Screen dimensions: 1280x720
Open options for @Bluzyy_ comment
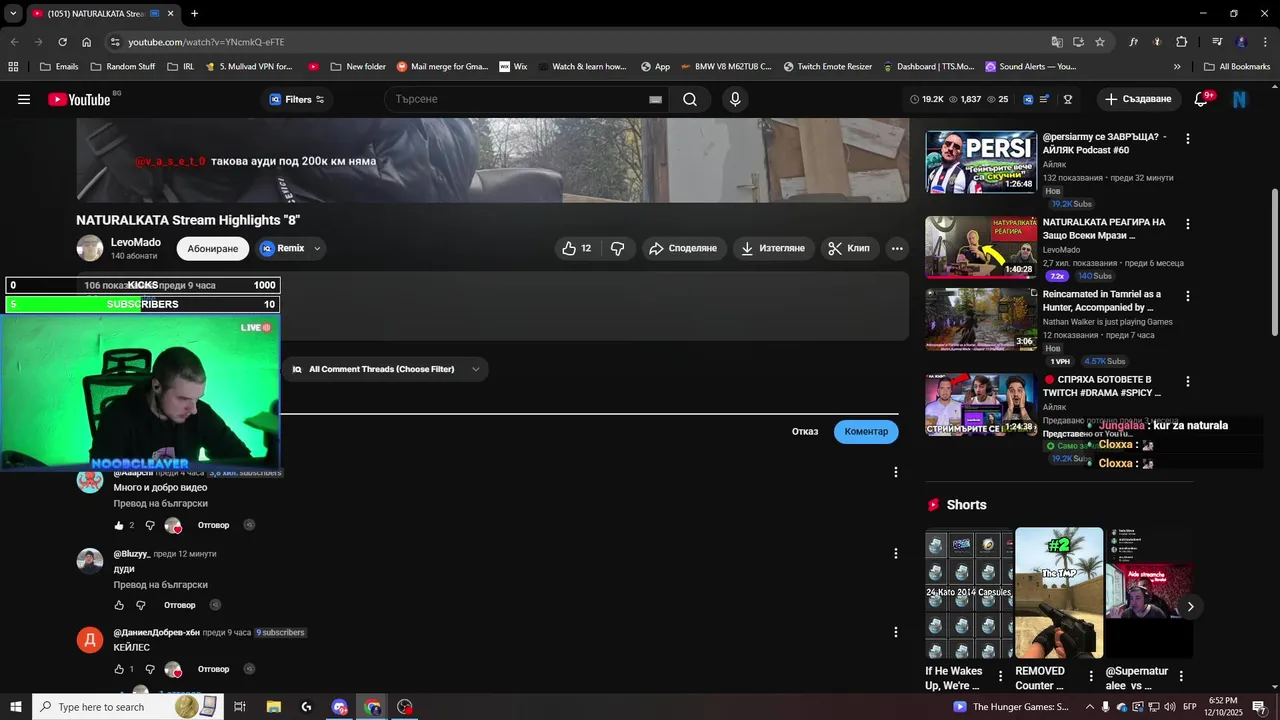pyautogui.click(x=896, y=553)
